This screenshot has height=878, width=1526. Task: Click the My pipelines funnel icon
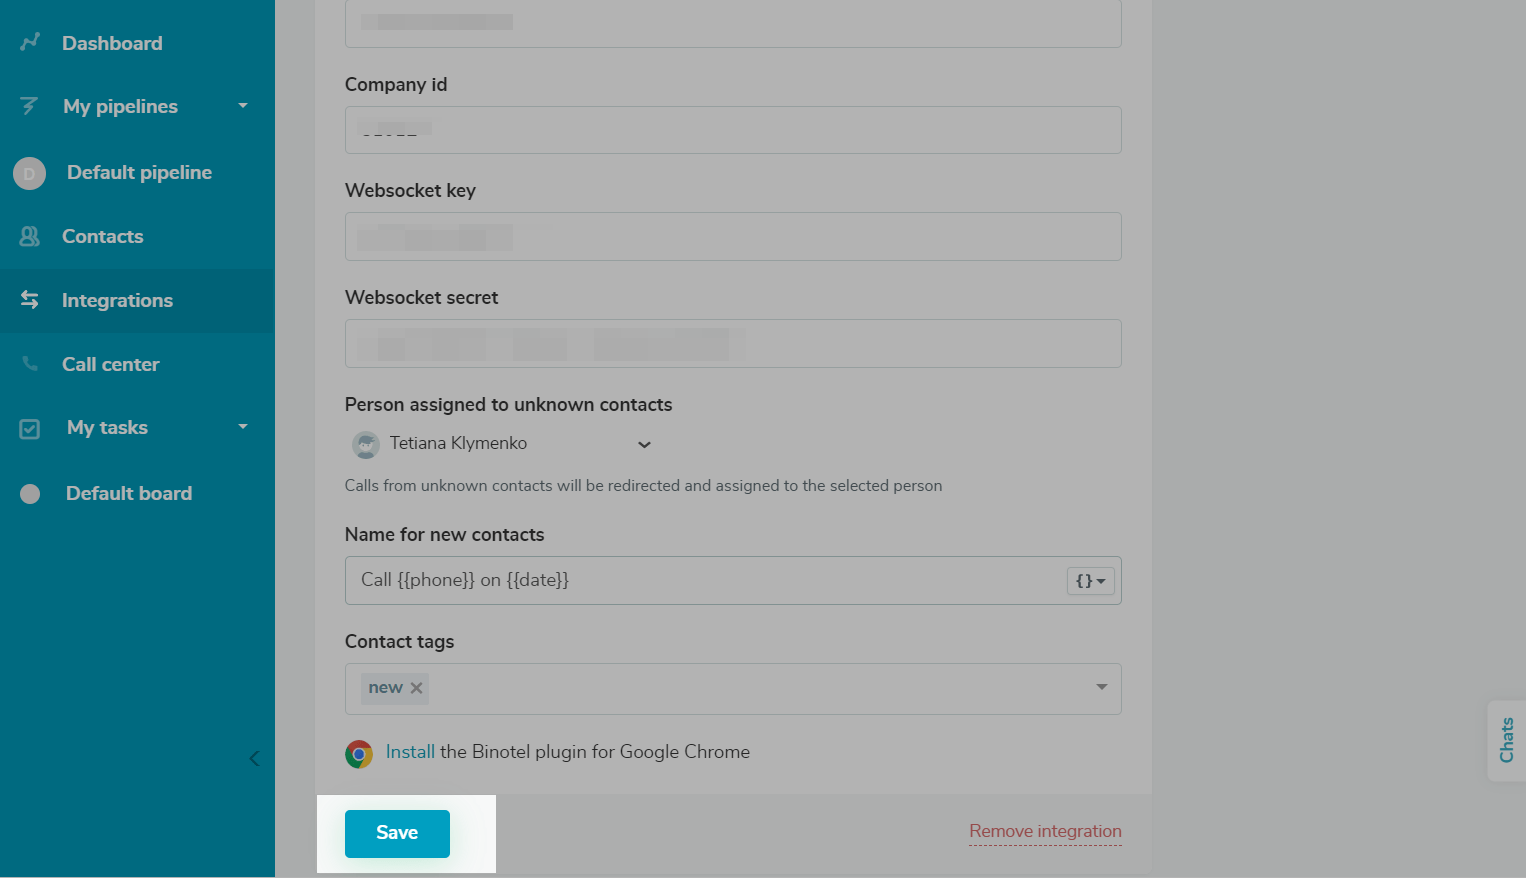(29, 106)
